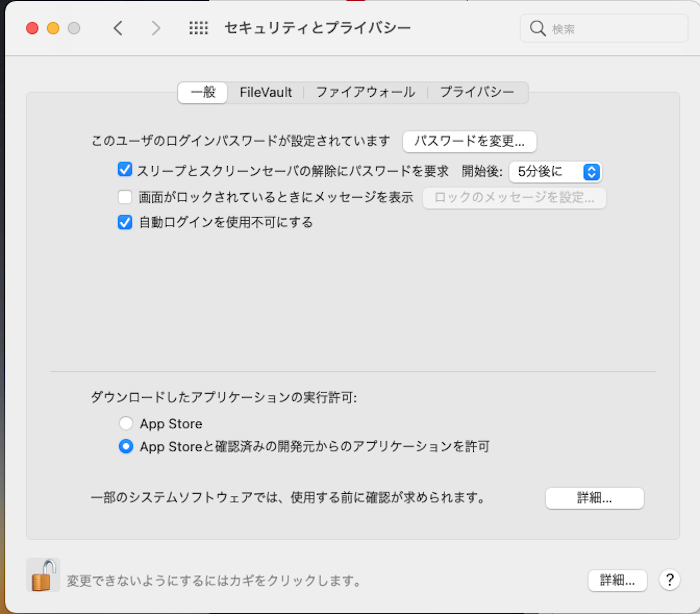This screenshot has height=614, width=700.
Task: Enable show message when screen locked
Action: [125, 197]
